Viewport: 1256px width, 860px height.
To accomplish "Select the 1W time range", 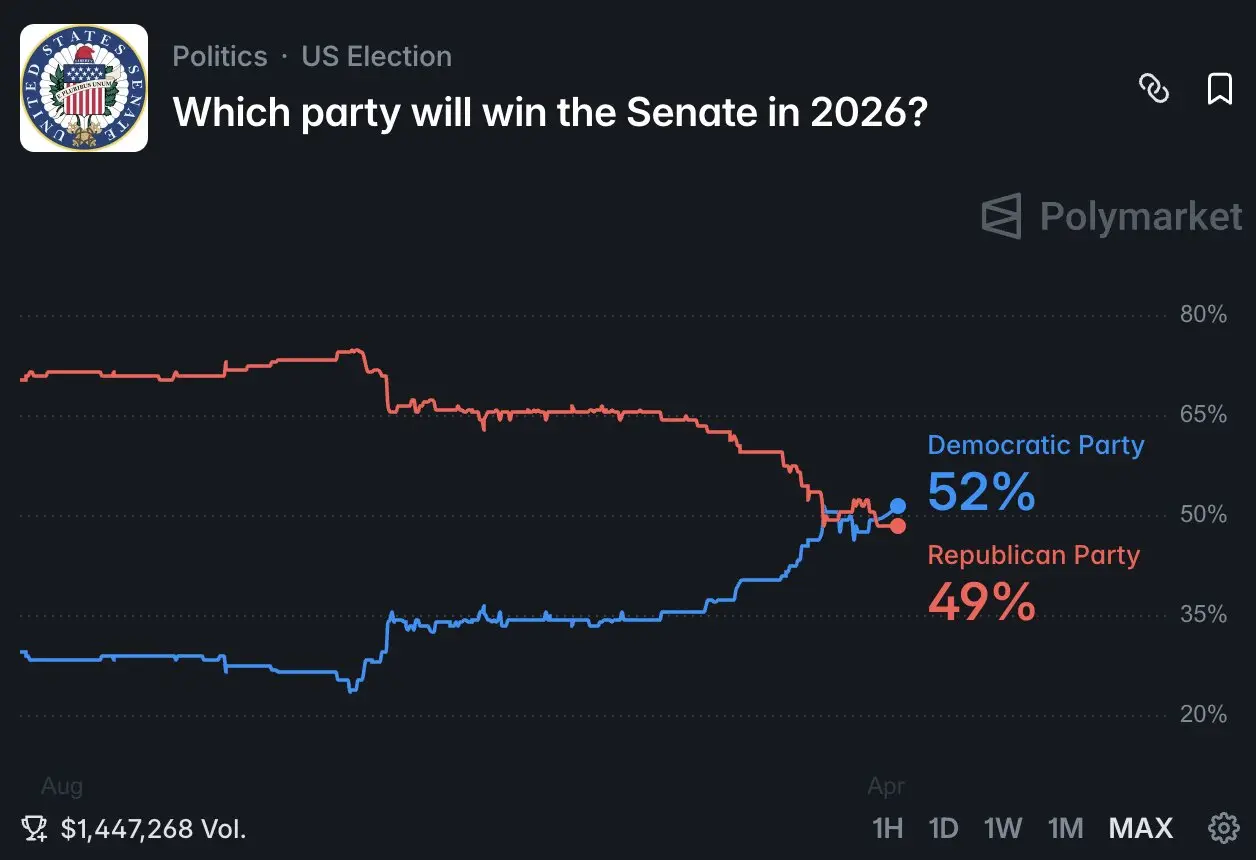I will [1002, 828].
